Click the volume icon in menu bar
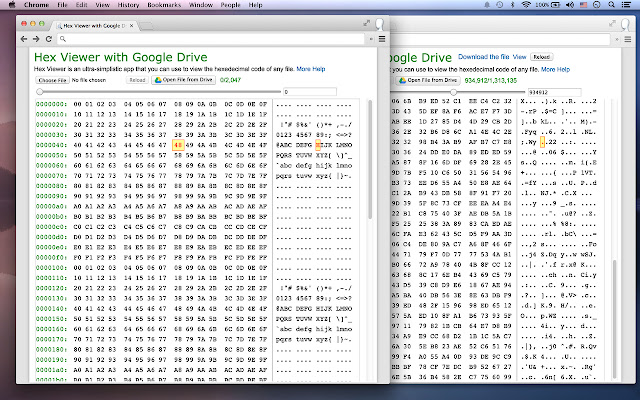Screen dimensions: 640x400 coord(569,5)
